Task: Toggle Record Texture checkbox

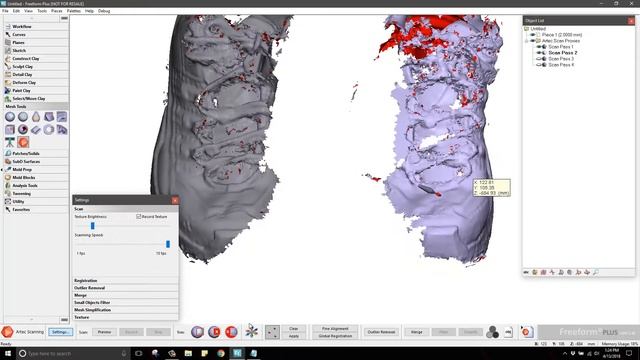Action: [139, 216]
